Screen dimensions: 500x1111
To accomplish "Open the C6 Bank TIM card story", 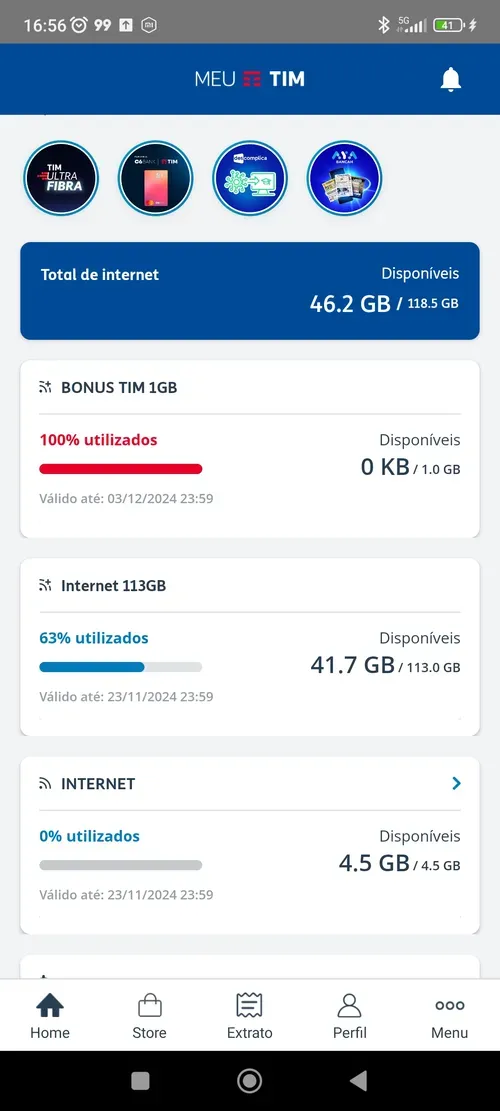I will click(155, 178).
